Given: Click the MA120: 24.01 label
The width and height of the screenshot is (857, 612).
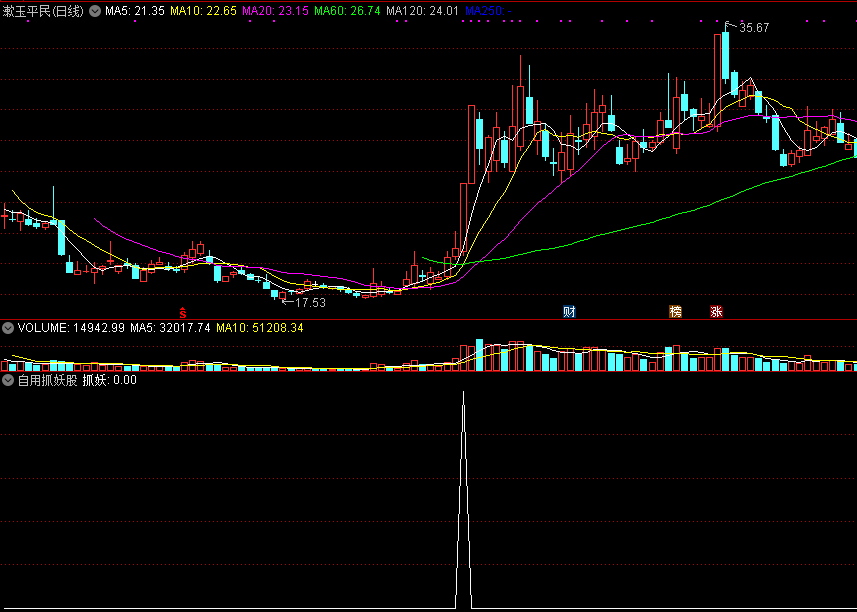Looking at the screenshot, I should click(422, 11).
